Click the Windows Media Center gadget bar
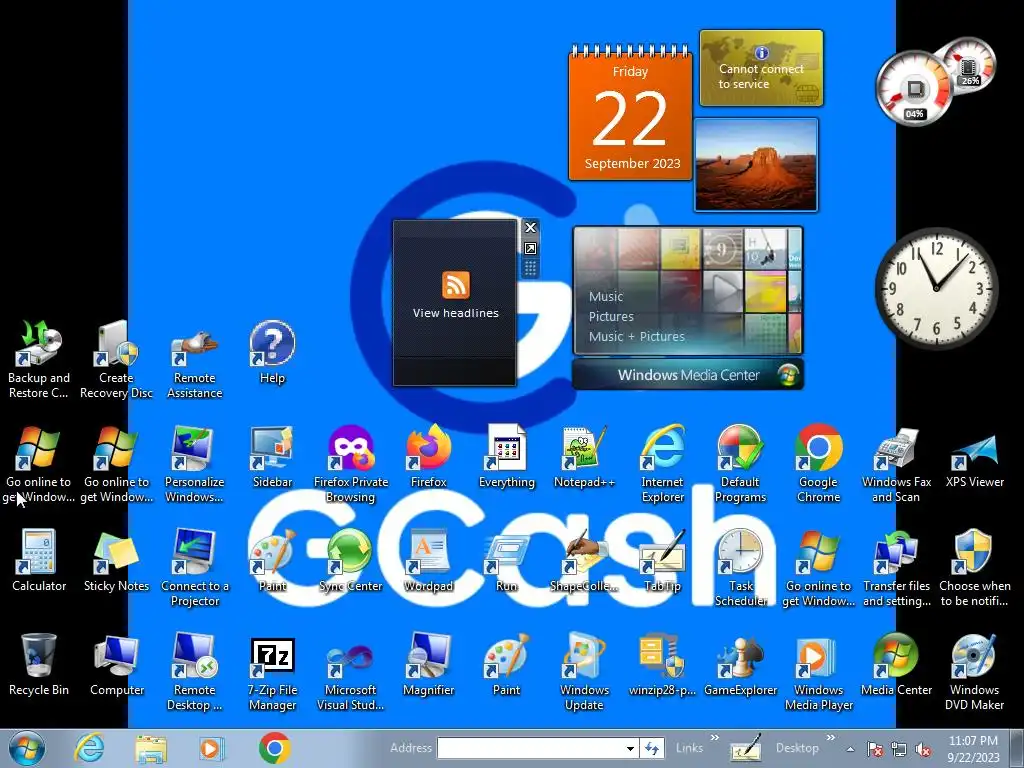This screenshot has width=1024, height=768. (x=688, y=375)
